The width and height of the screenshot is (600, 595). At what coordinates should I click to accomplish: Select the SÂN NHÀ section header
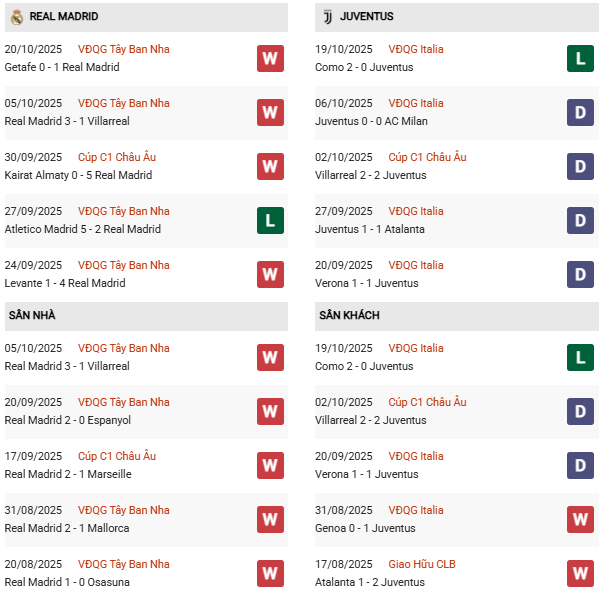[x=32, y=315]
